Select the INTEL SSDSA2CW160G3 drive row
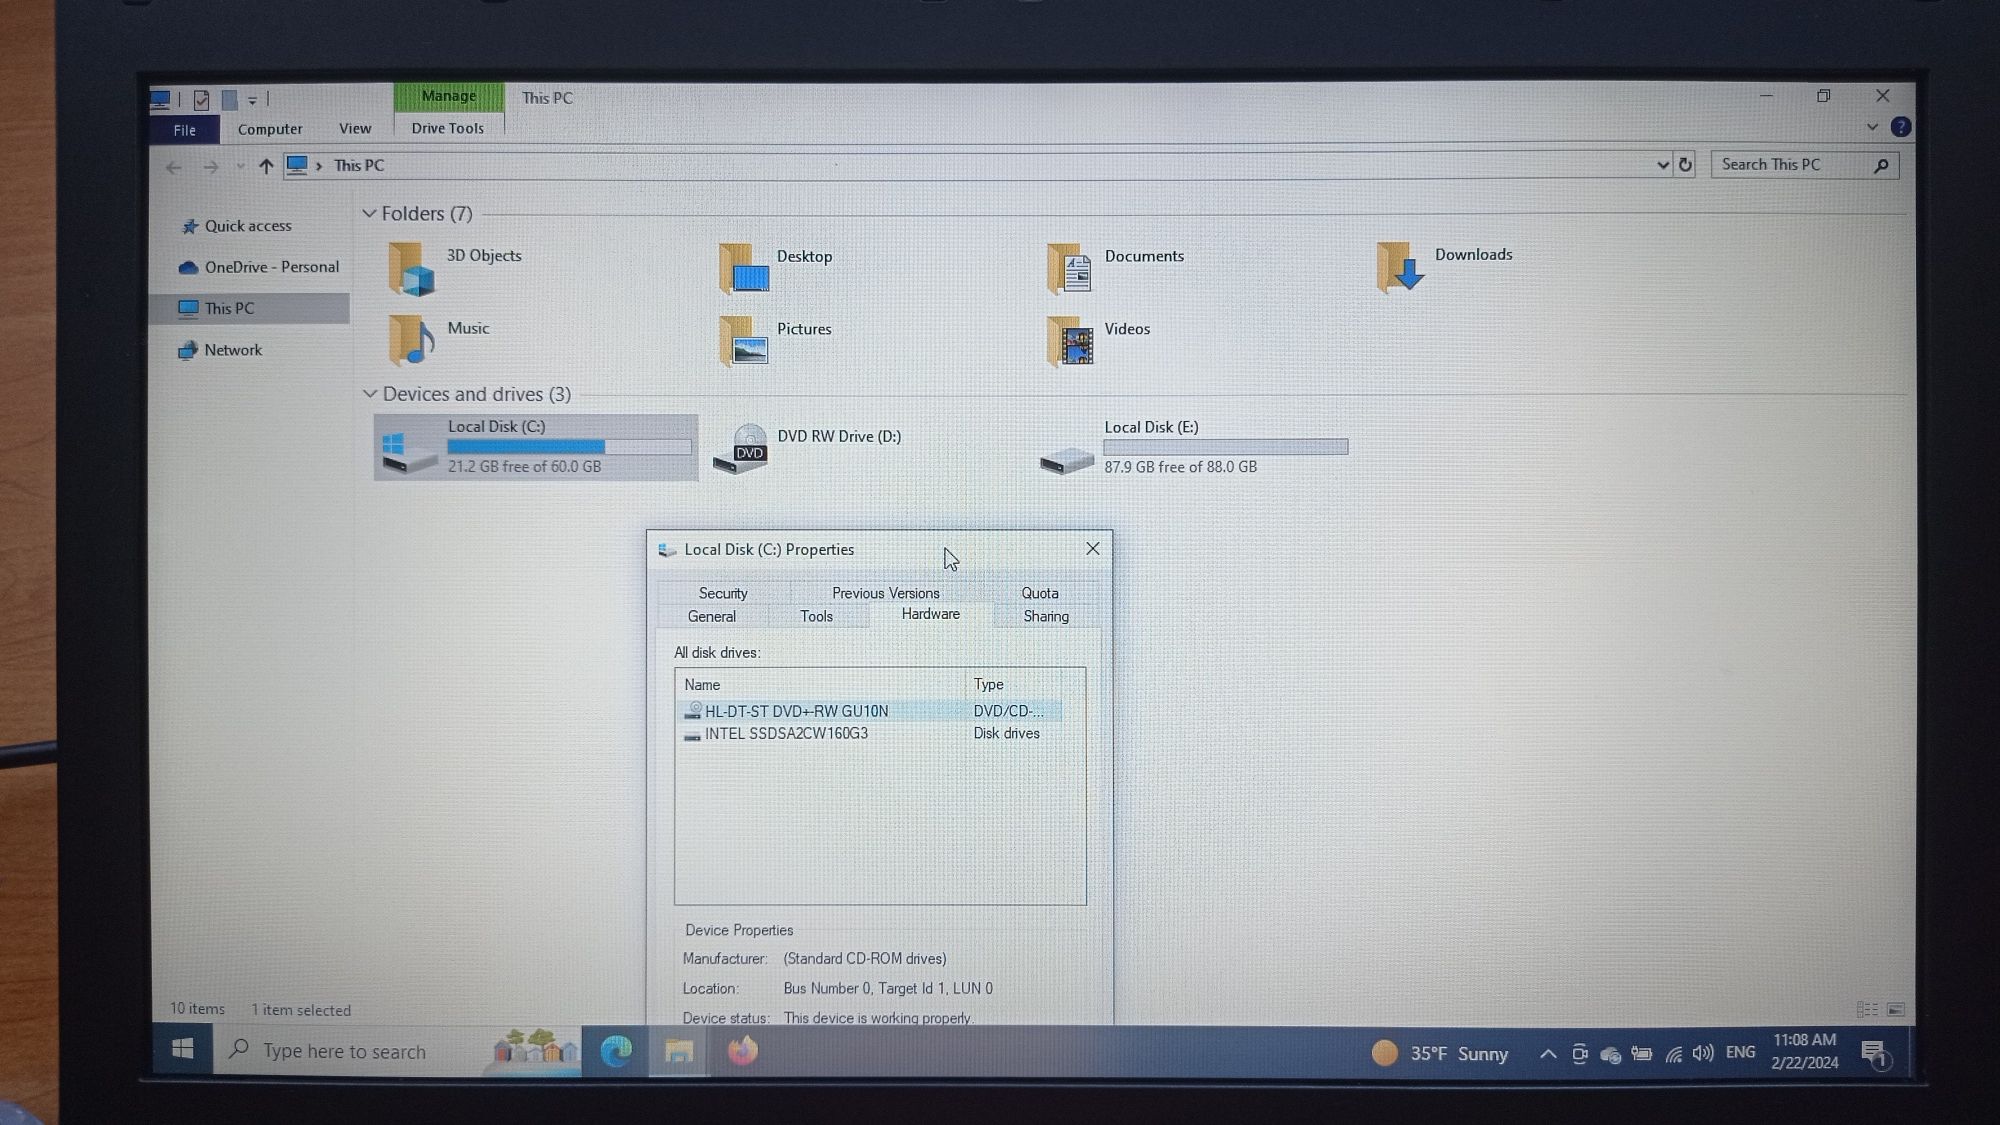The width and height of the screenshot is (2000, 1125). click(871, 734)
